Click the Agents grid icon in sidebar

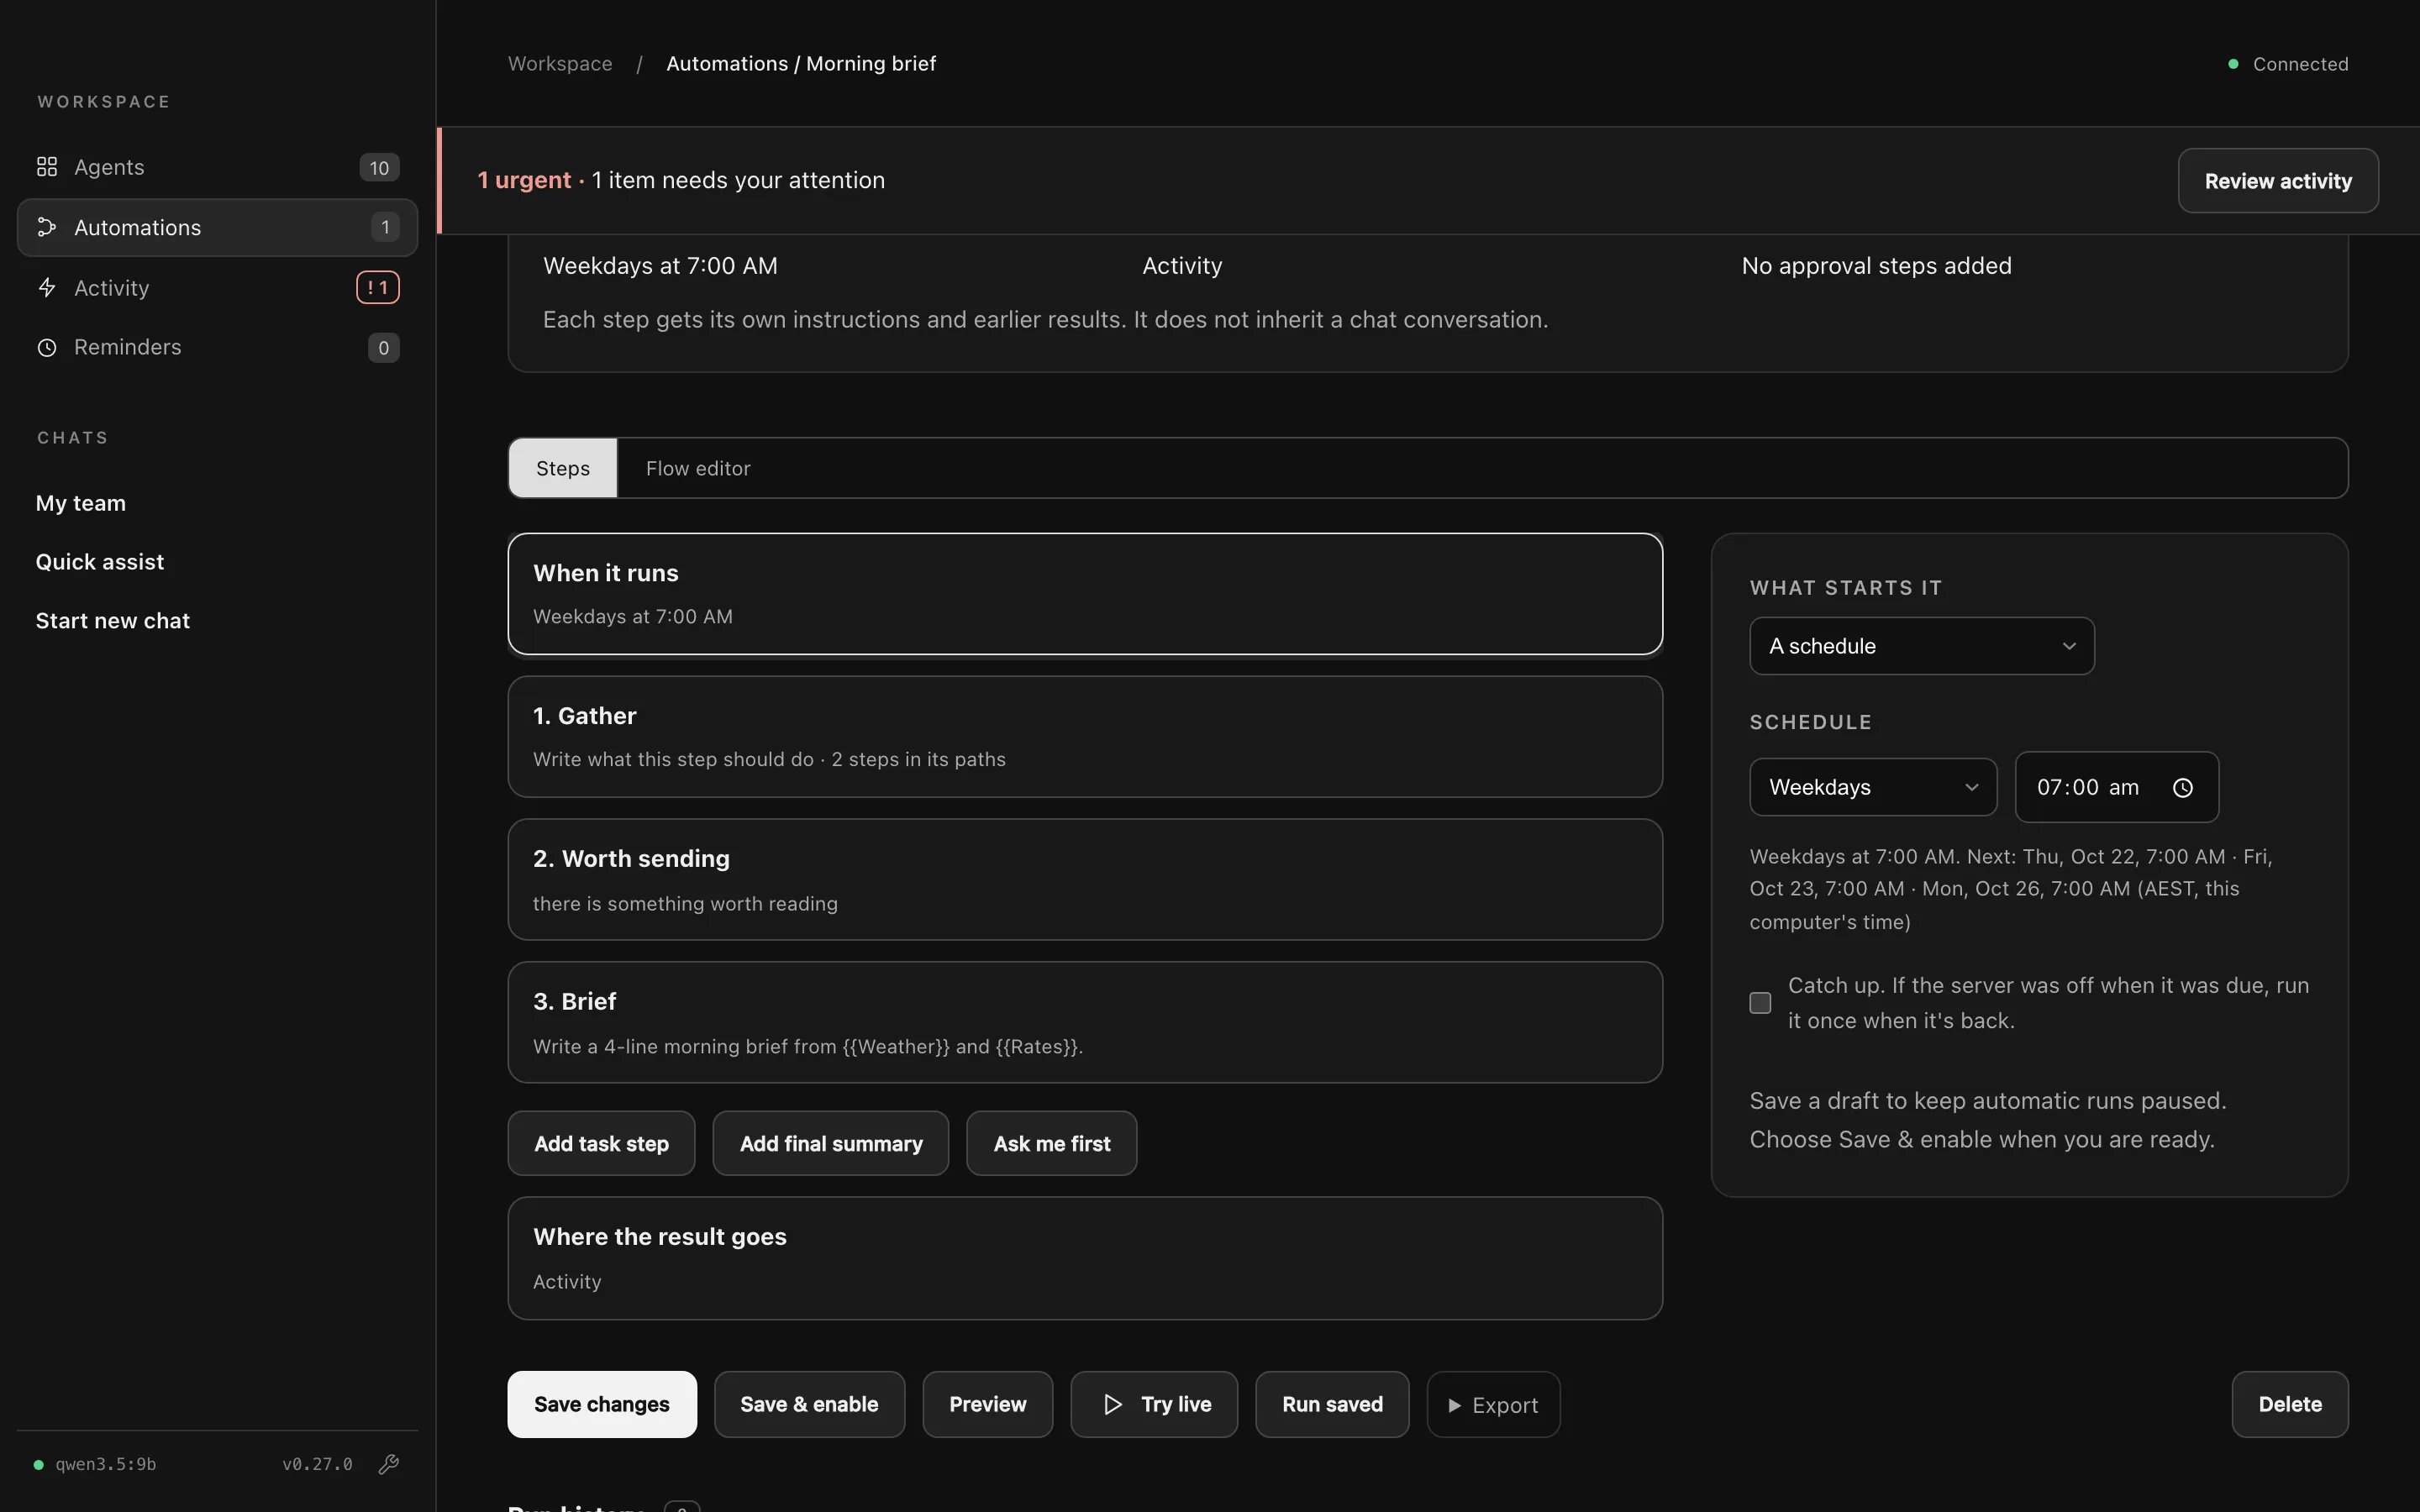47,167
